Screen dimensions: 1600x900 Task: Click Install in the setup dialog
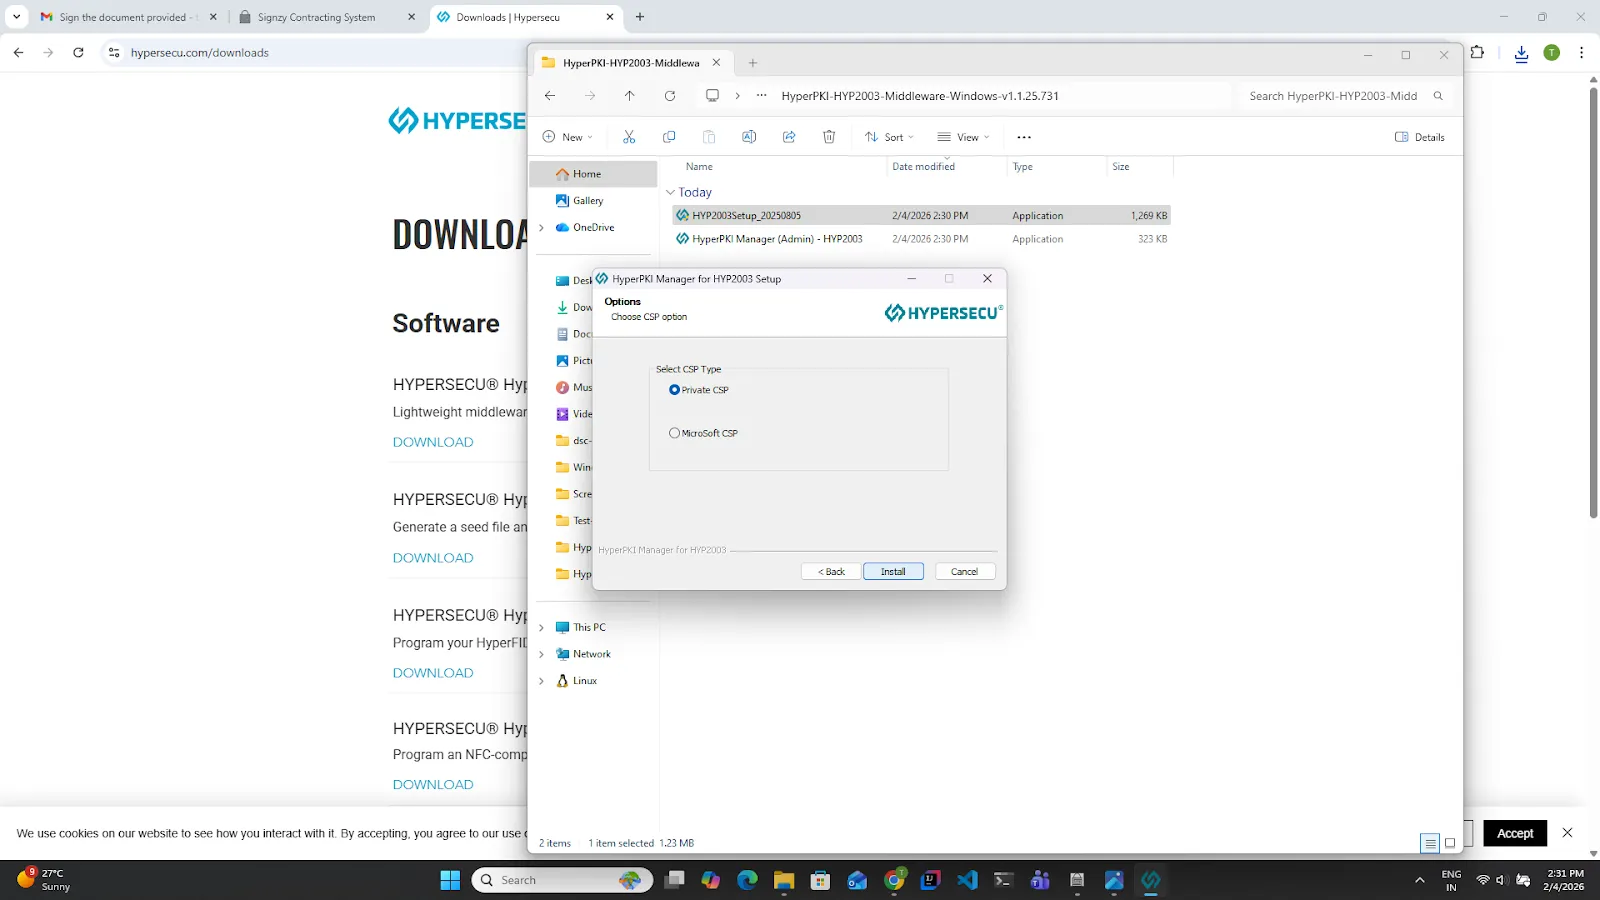click(893, 572)
